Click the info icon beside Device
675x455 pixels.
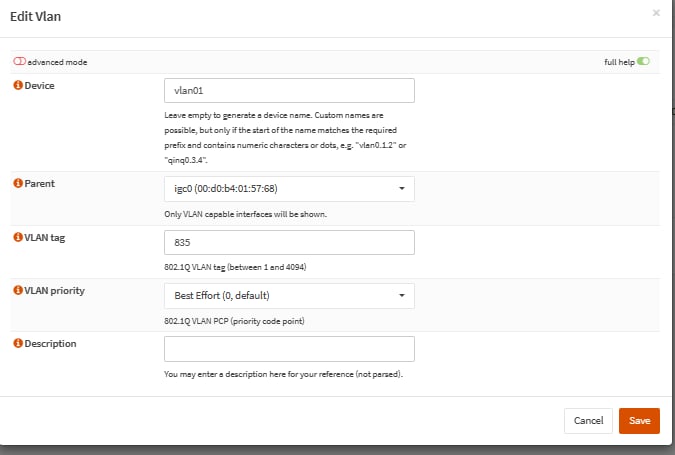click(x=18, y=85)
